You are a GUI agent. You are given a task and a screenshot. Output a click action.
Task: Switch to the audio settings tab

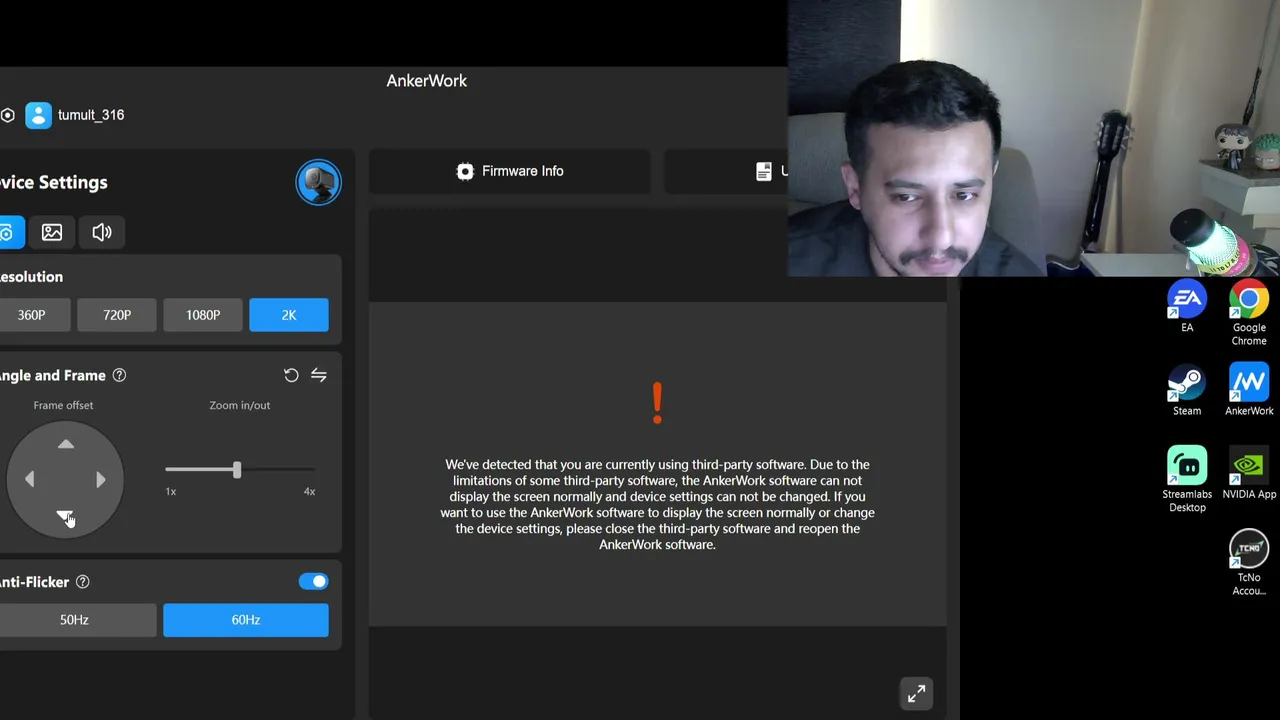(x=102, y=232)
